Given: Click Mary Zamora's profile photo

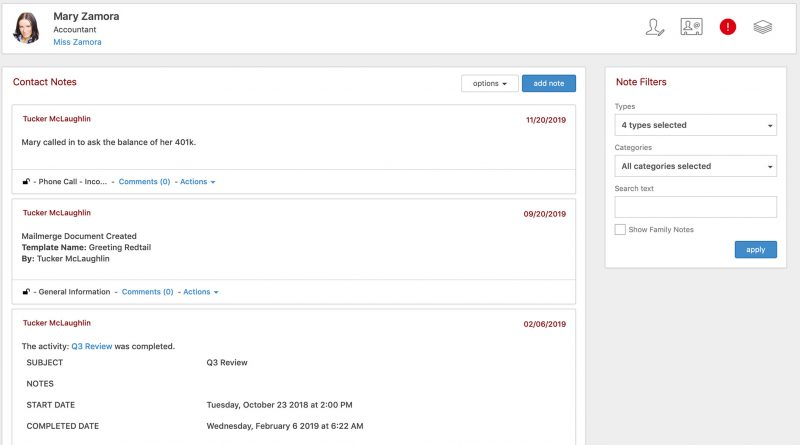Looking at the screenshot, I should pos(26,28).
